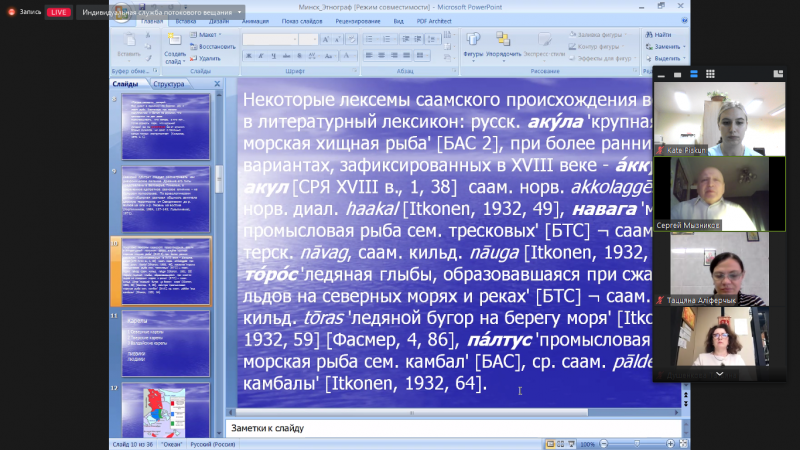Open the Макет layout dropdown
800x450 pixels.
(210, 34)
